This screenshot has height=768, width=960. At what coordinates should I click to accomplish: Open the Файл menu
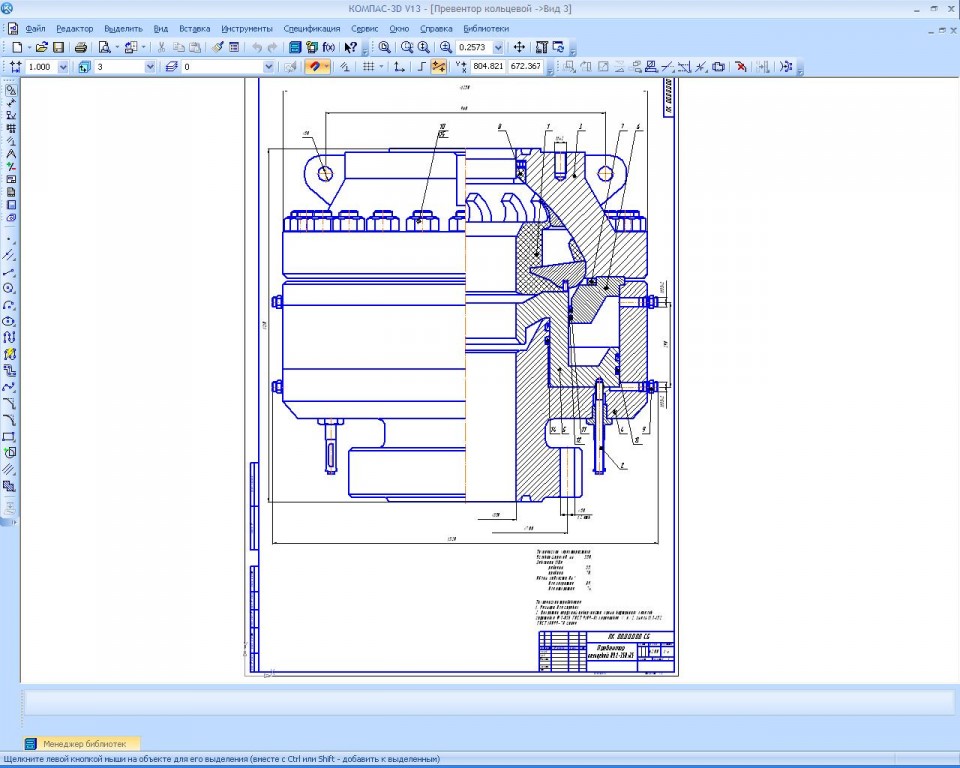[x=36, y=29]
